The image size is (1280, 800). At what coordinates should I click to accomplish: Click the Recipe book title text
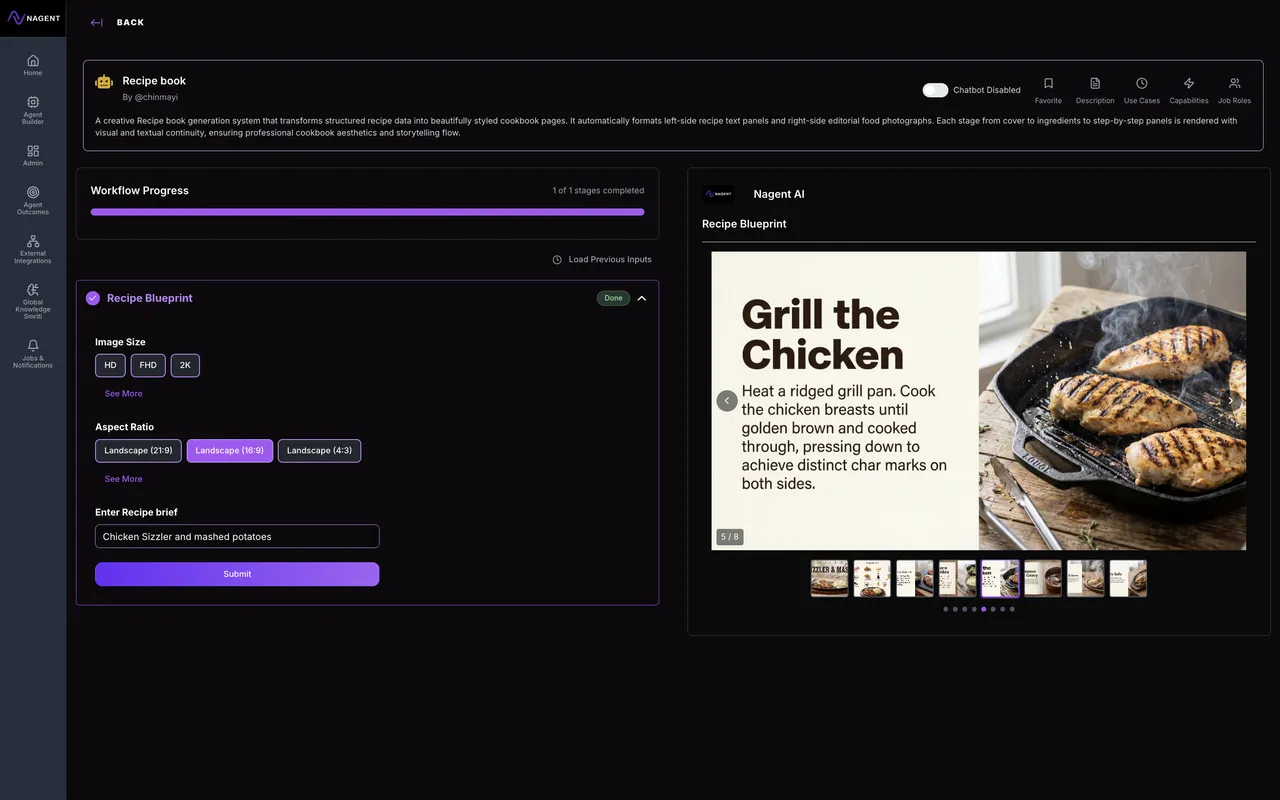click(x=154, y=81)
